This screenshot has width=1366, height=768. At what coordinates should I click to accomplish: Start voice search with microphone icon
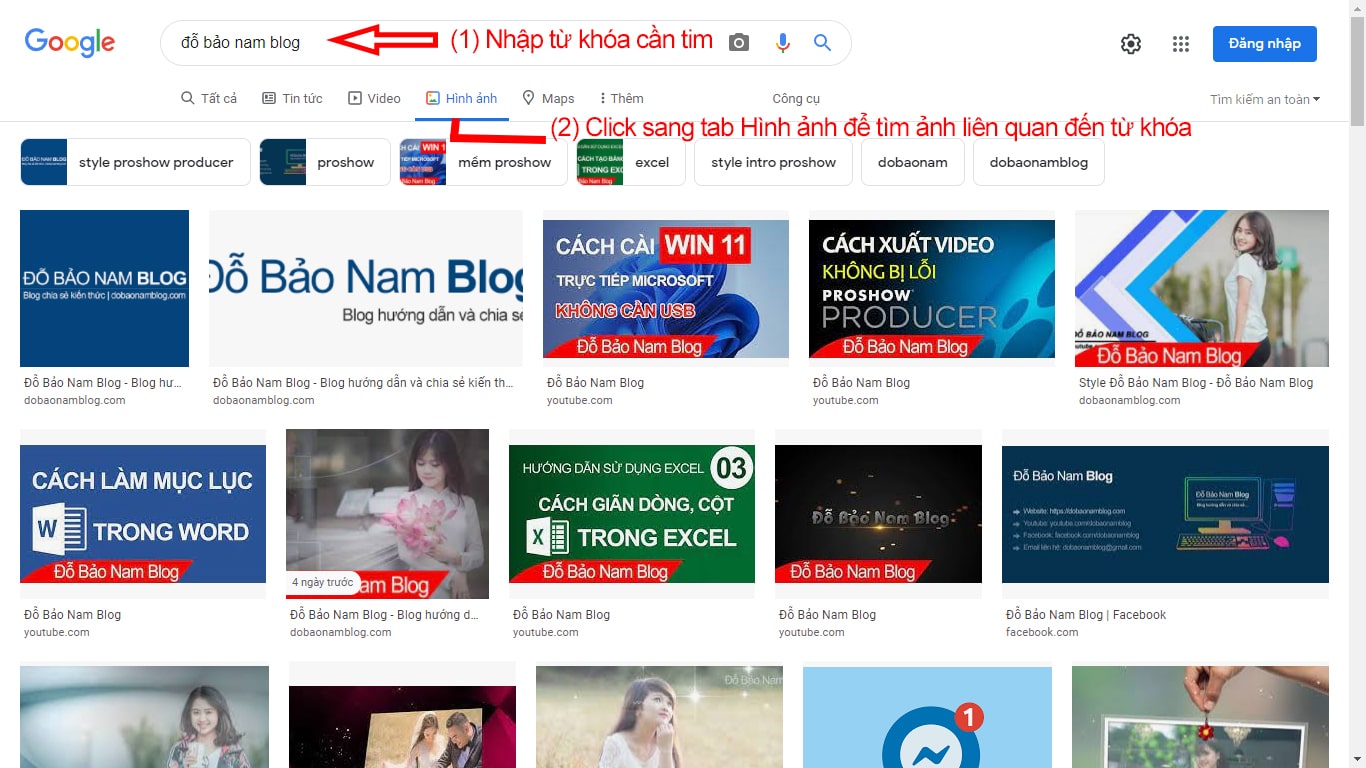click(x=783, y=43)
